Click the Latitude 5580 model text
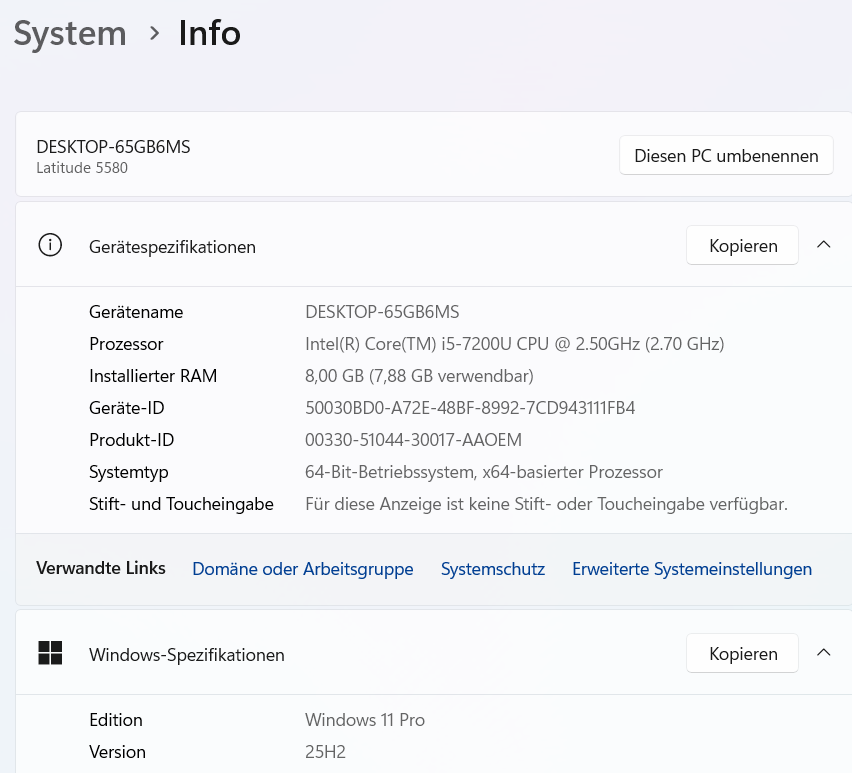 (x=82, y=168)
